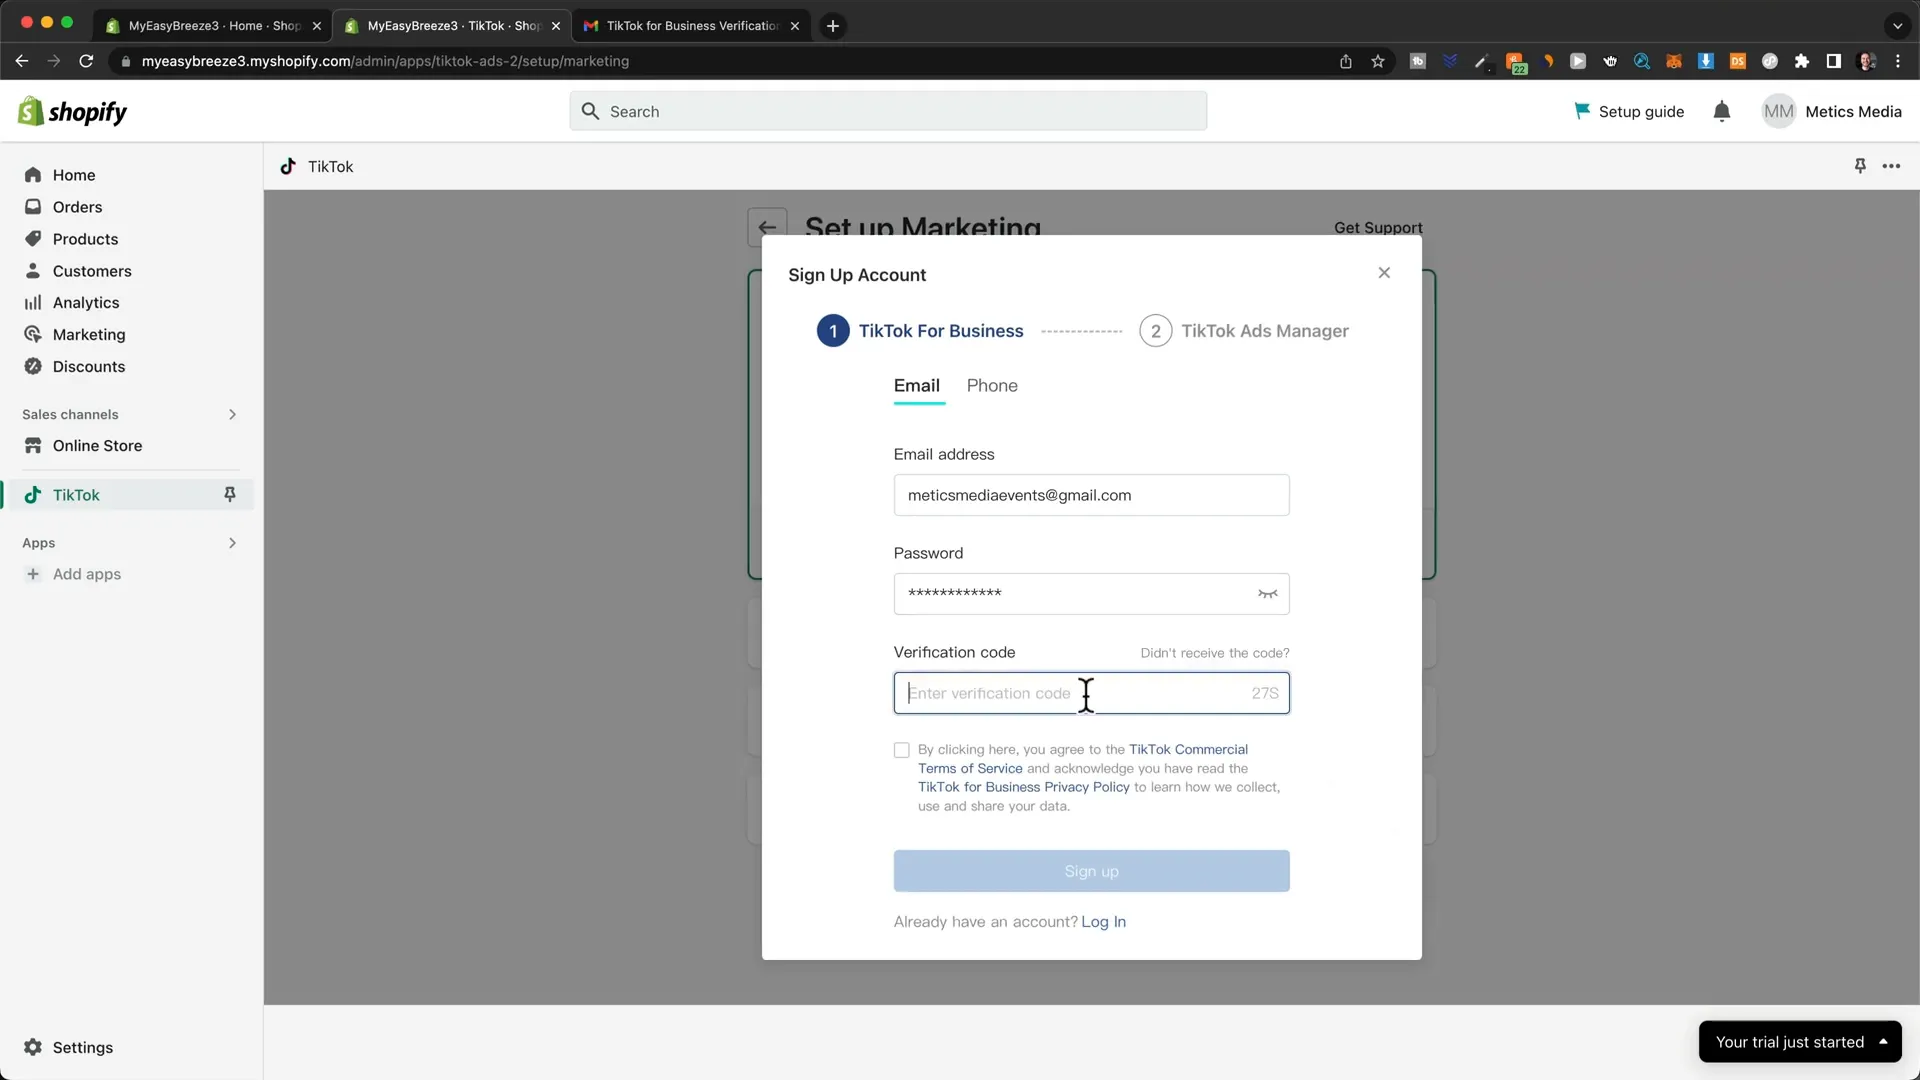Click the color picker pen extension icon
The width and height of the screenshot is (1920, 1080).
coord(1482,61)
